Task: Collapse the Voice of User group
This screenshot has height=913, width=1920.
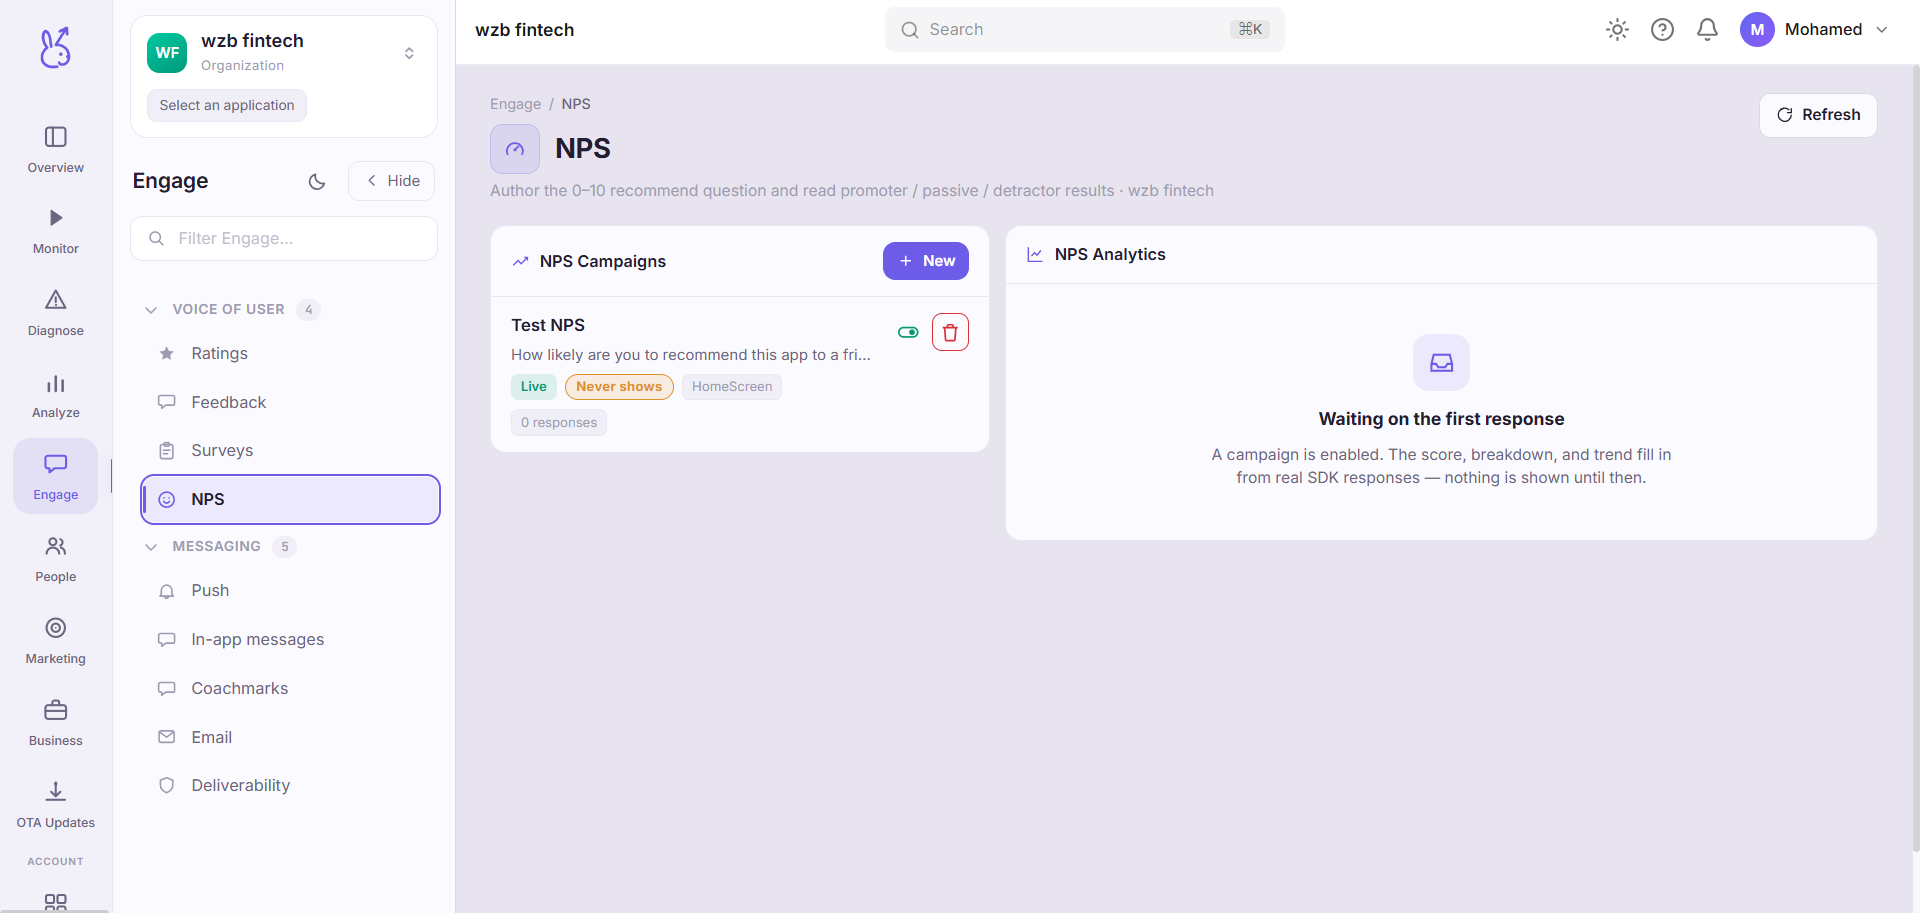Action: point(231,310)
